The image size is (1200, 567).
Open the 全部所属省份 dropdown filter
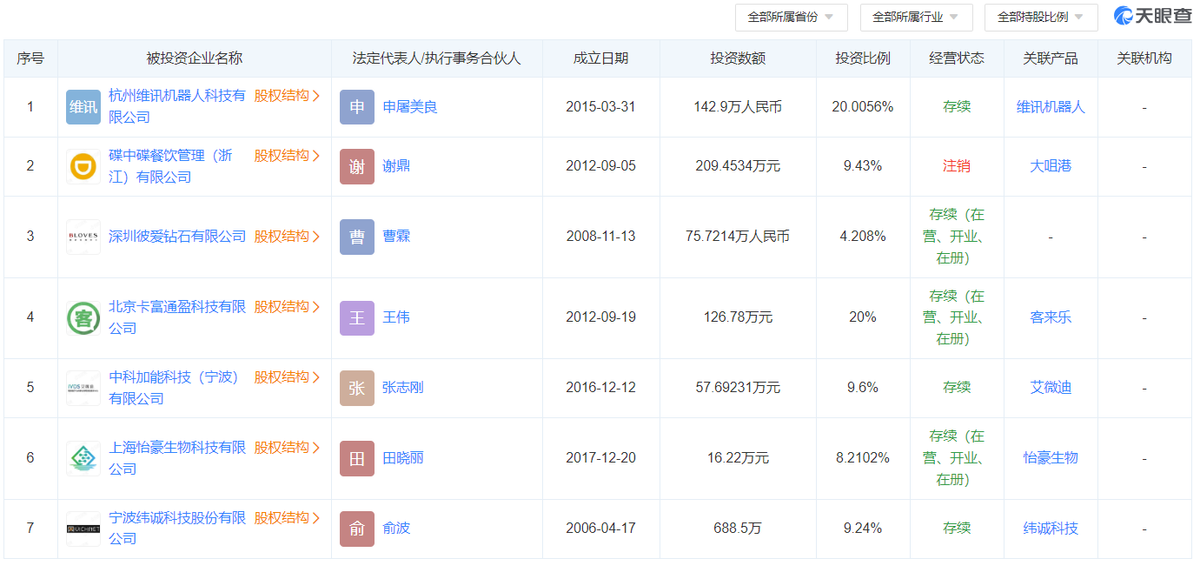(791, 17)
